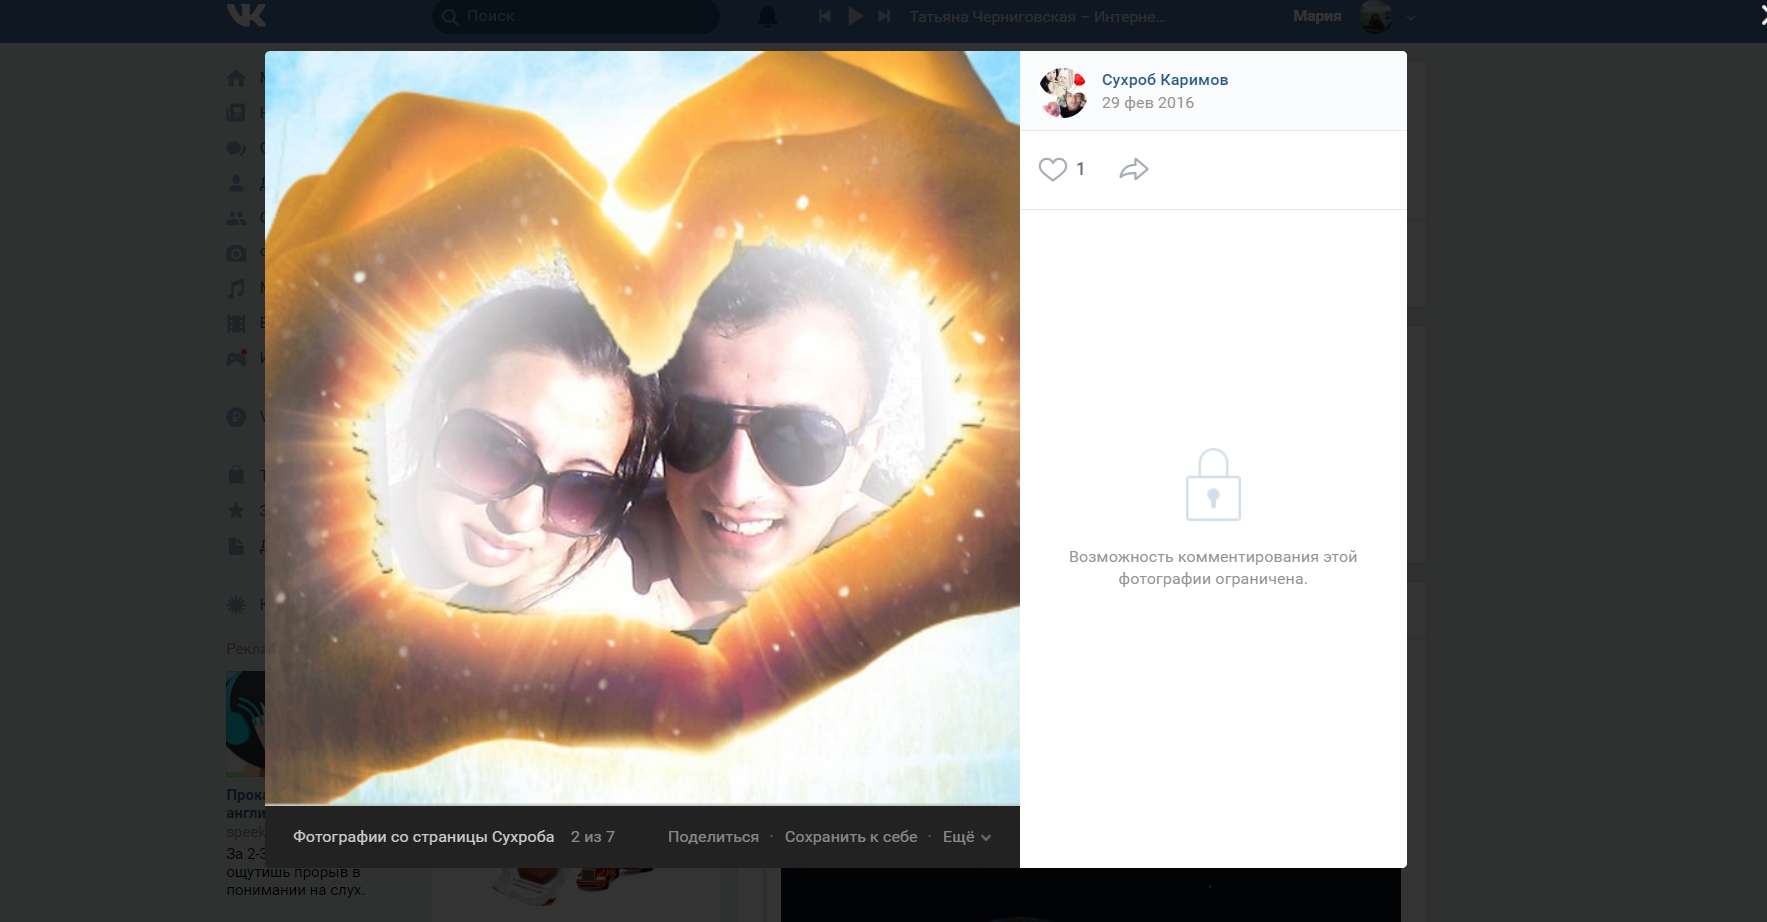Open Video filmstrip icon in sidebar
Image resolution: width=1767 pixels, height=922 pixels.
coord(236,323)
